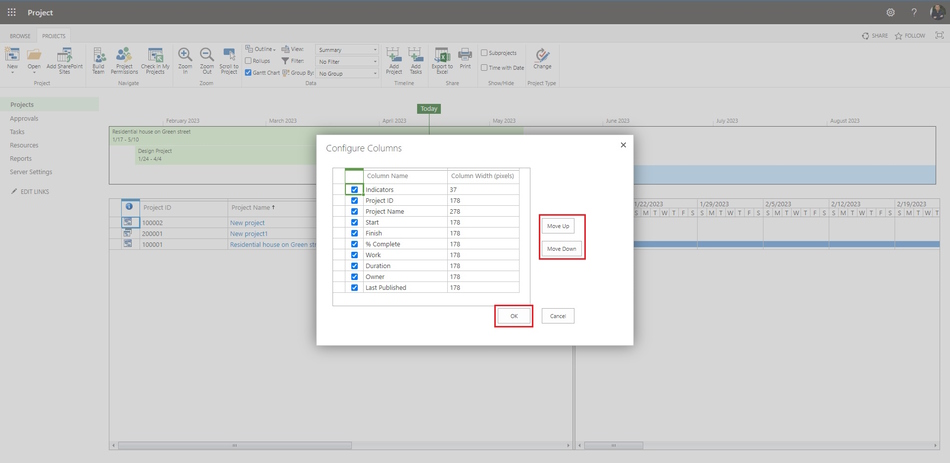Open Tasks in the sidebar

pos(17,132)
